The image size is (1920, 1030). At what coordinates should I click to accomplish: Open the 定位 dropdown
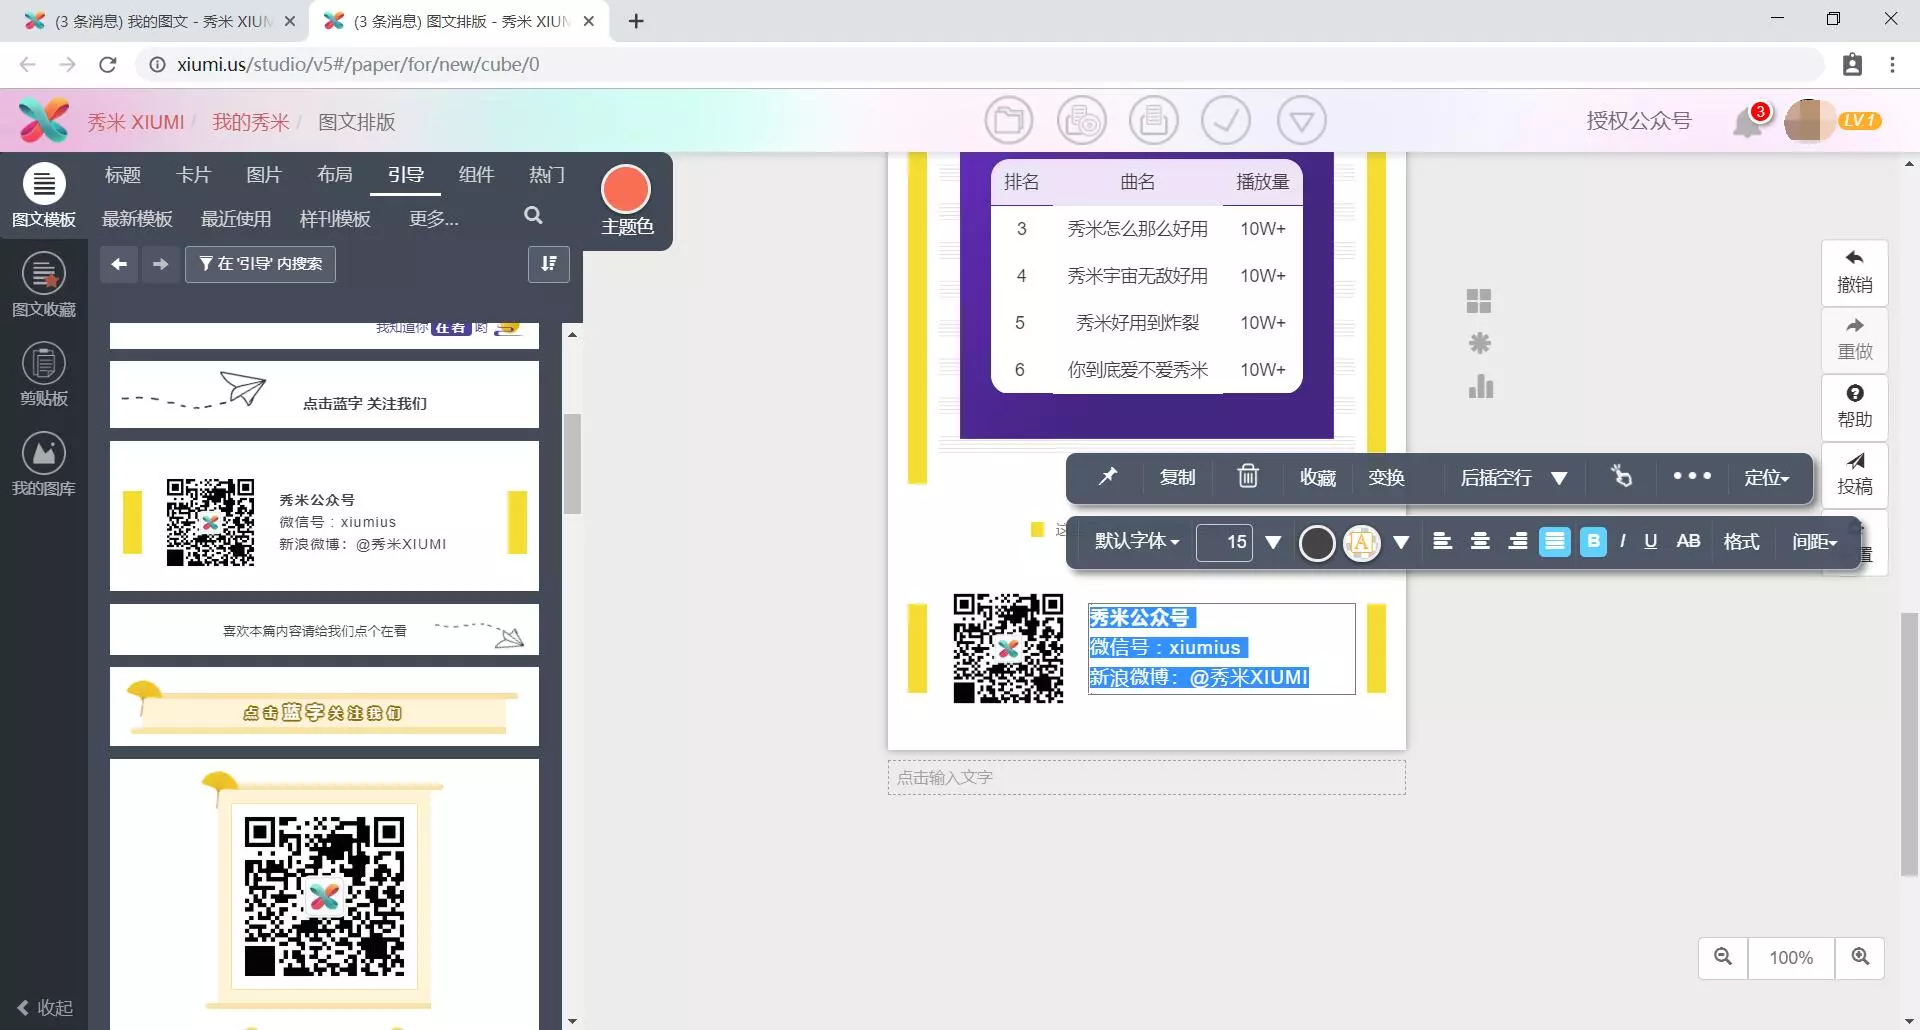(x=1766, y=477)
